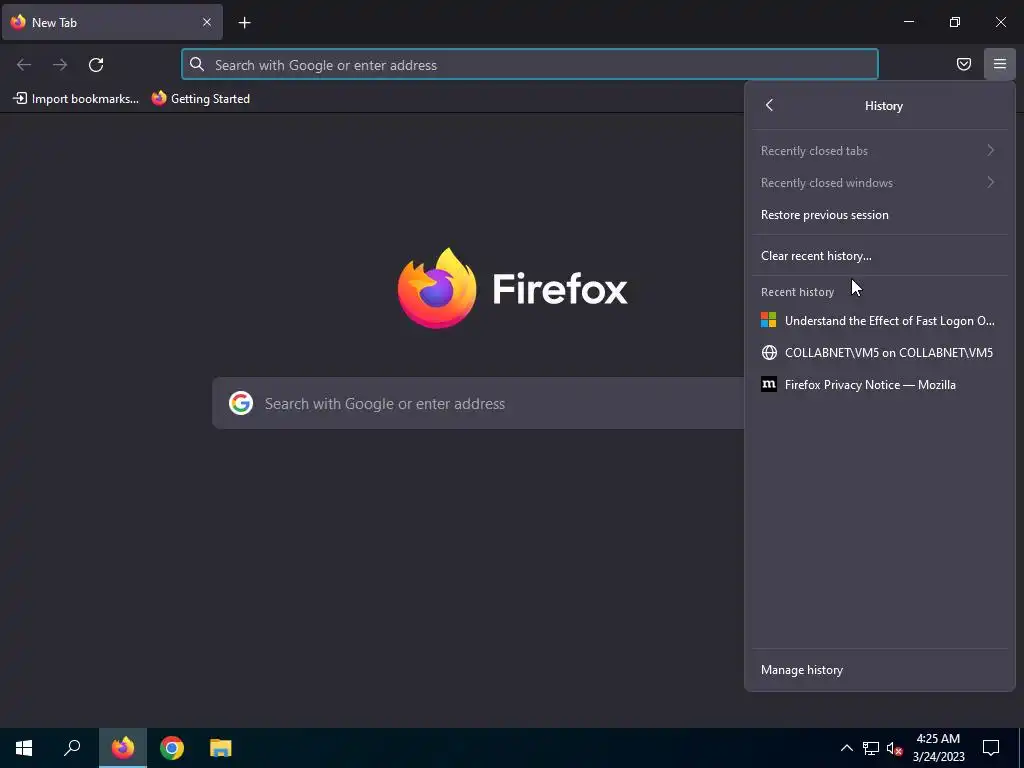Open Manage history
The height and width of the screenshot is (768, 1024).
(x=880, y=670)
